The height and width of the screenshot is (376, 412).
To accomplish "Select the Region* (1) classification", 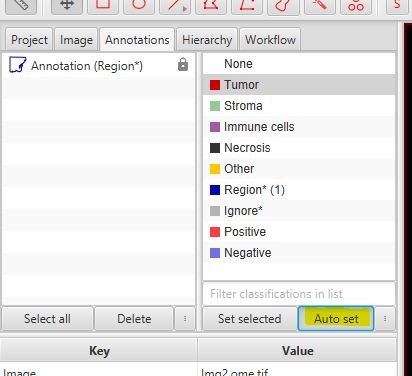I will pyautogui.click(x=299, y=190).
